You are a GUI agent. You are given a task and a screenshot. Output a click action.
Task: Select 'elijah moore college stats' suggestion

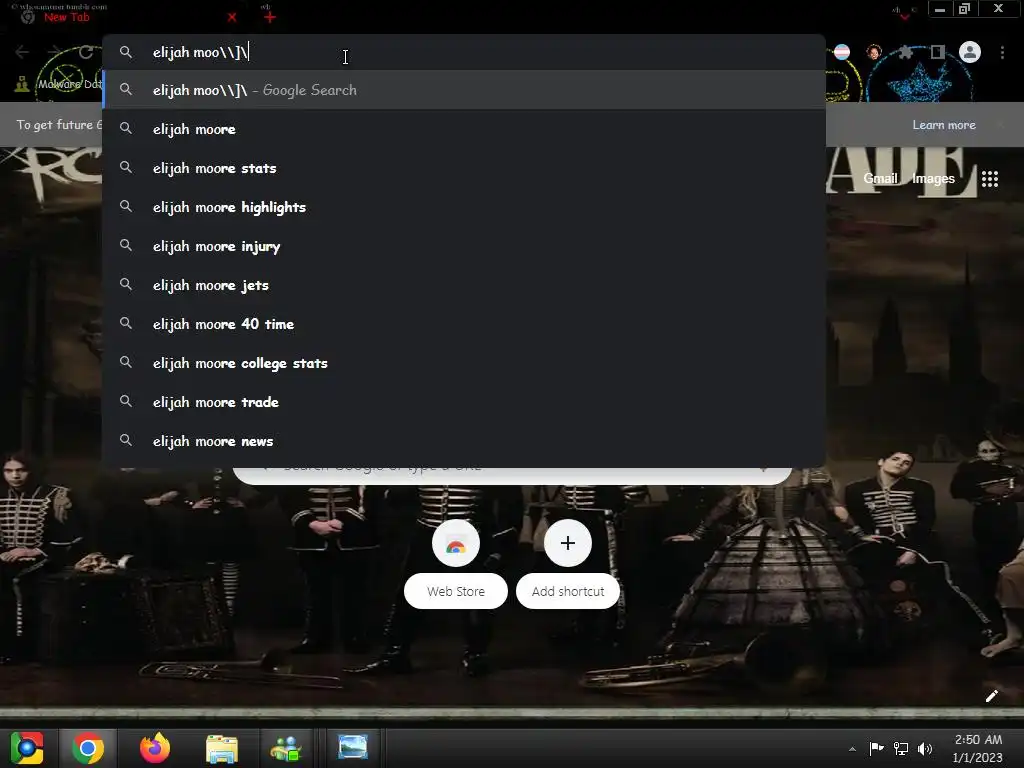(464, 363)
